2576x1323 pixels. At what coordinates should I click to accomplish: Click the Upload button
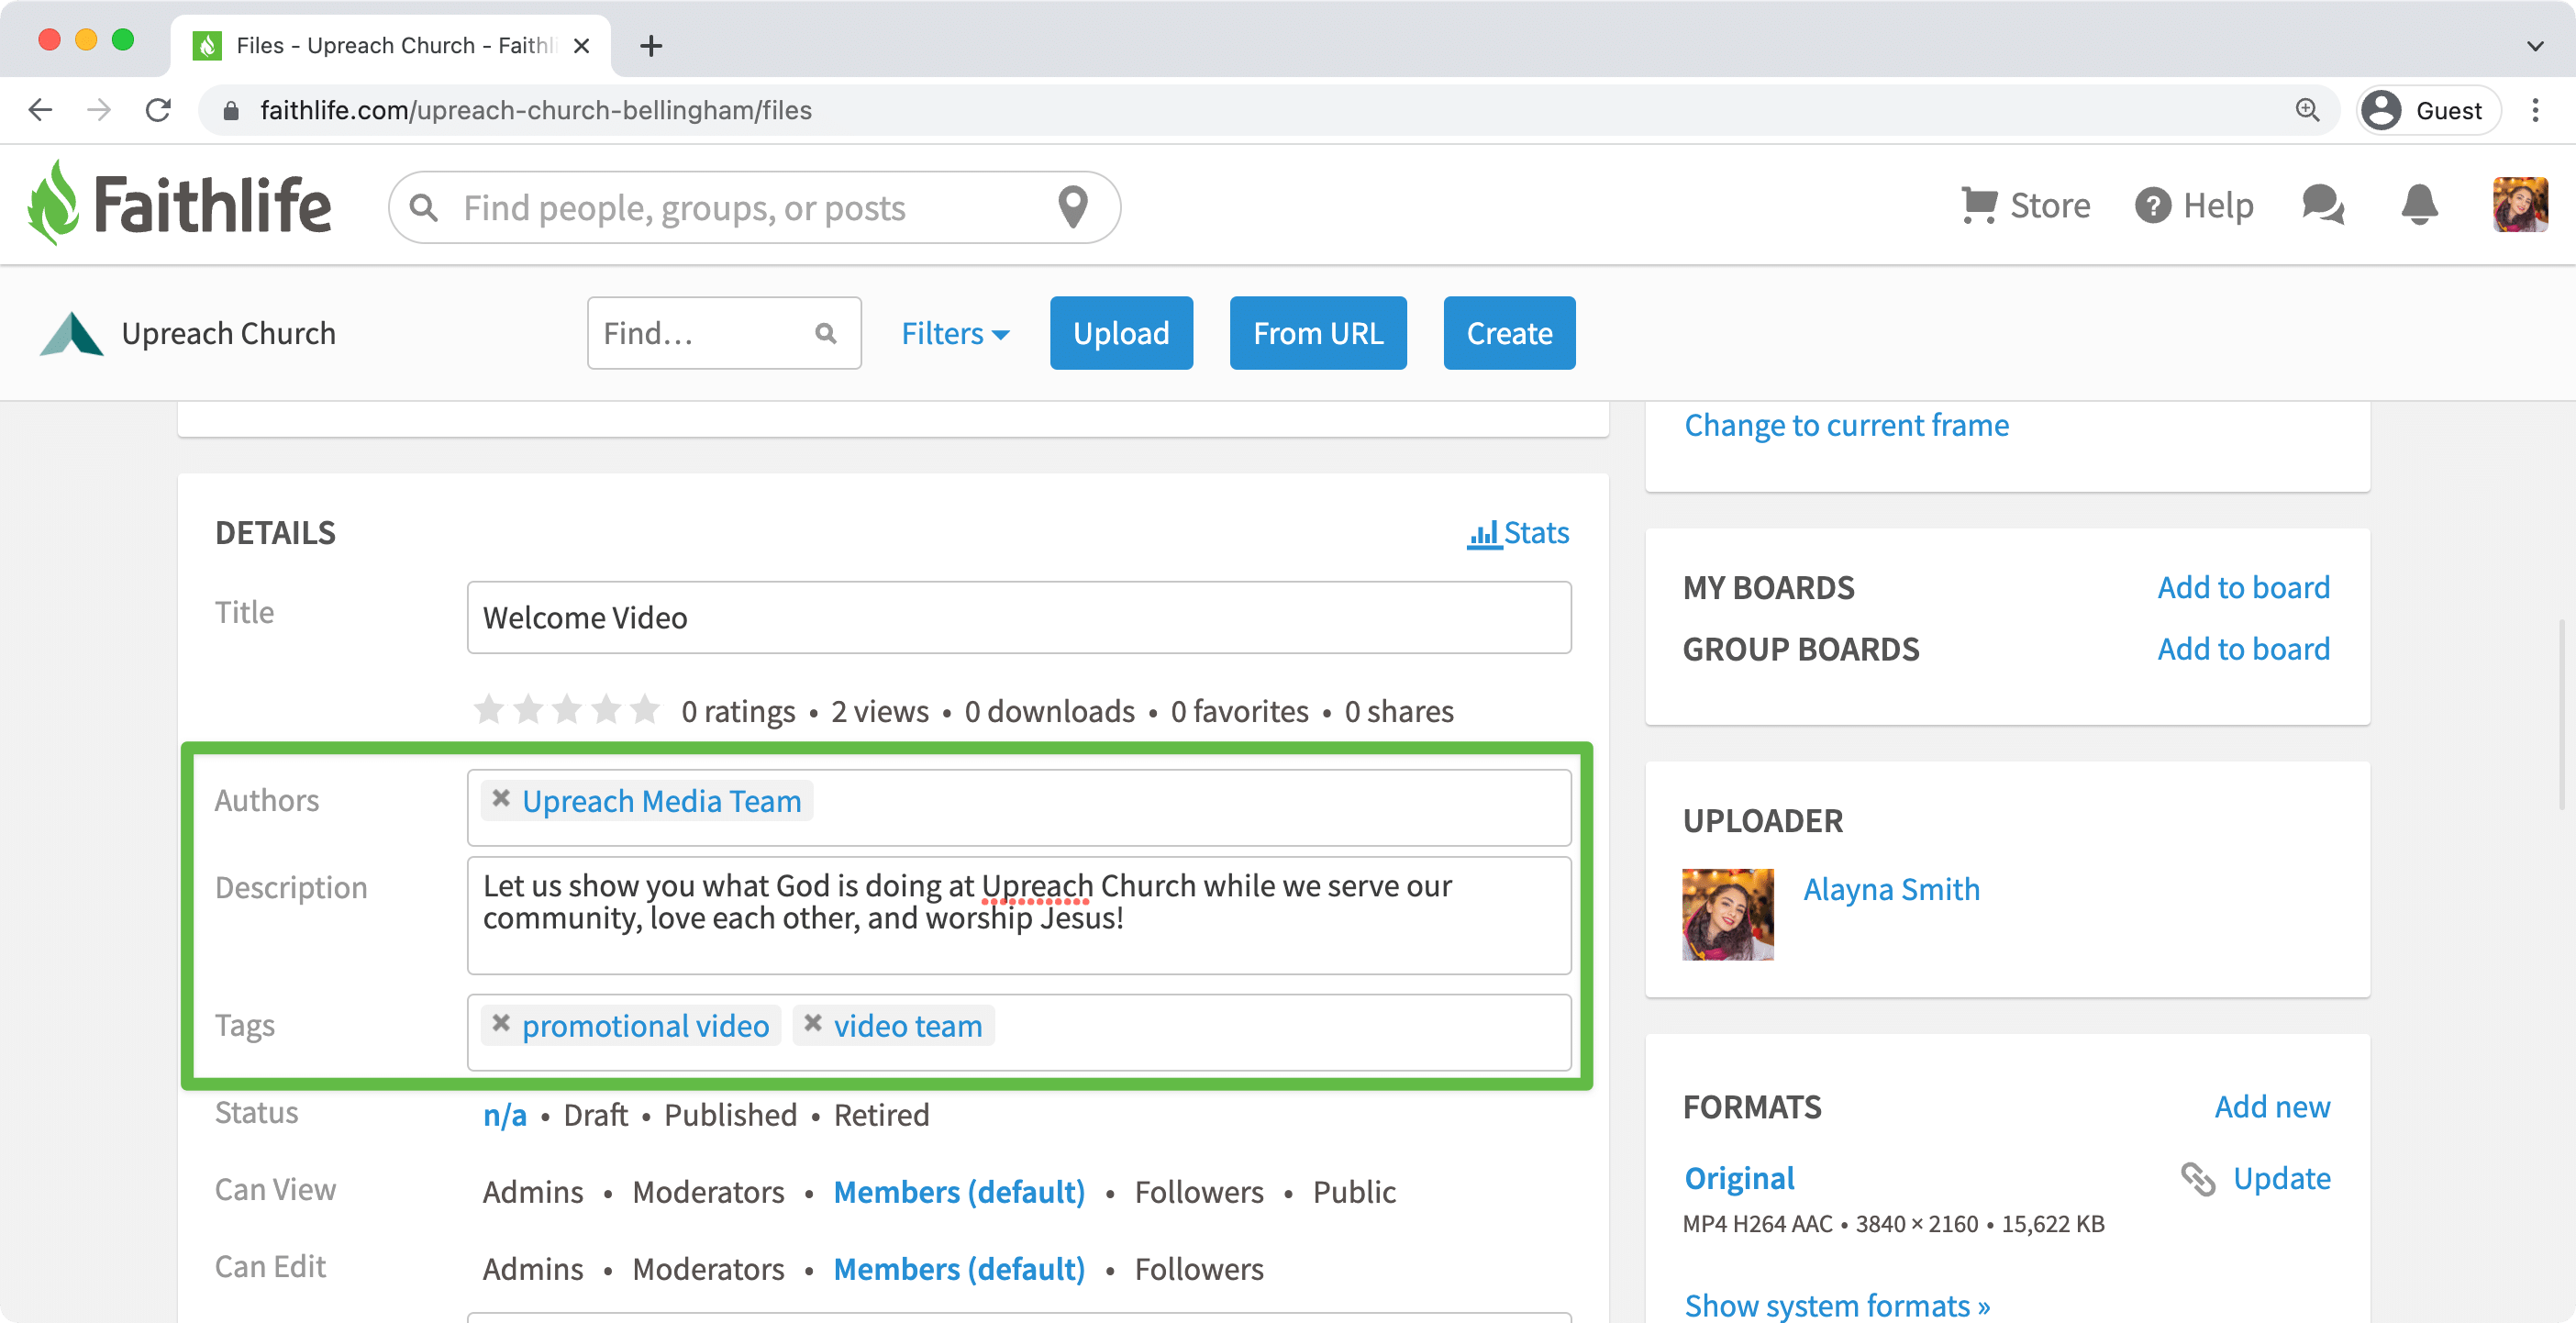coord(1121,333)
